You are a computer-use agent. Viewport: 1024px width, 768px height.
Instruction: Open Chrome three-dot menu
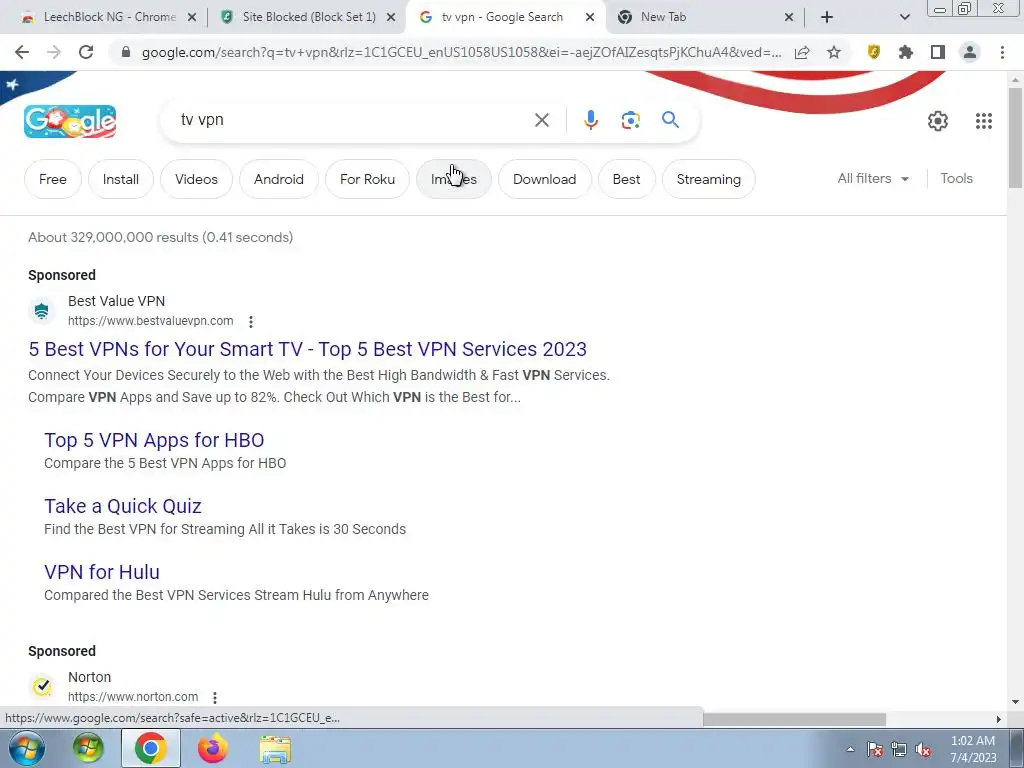tap(1002, 52)
